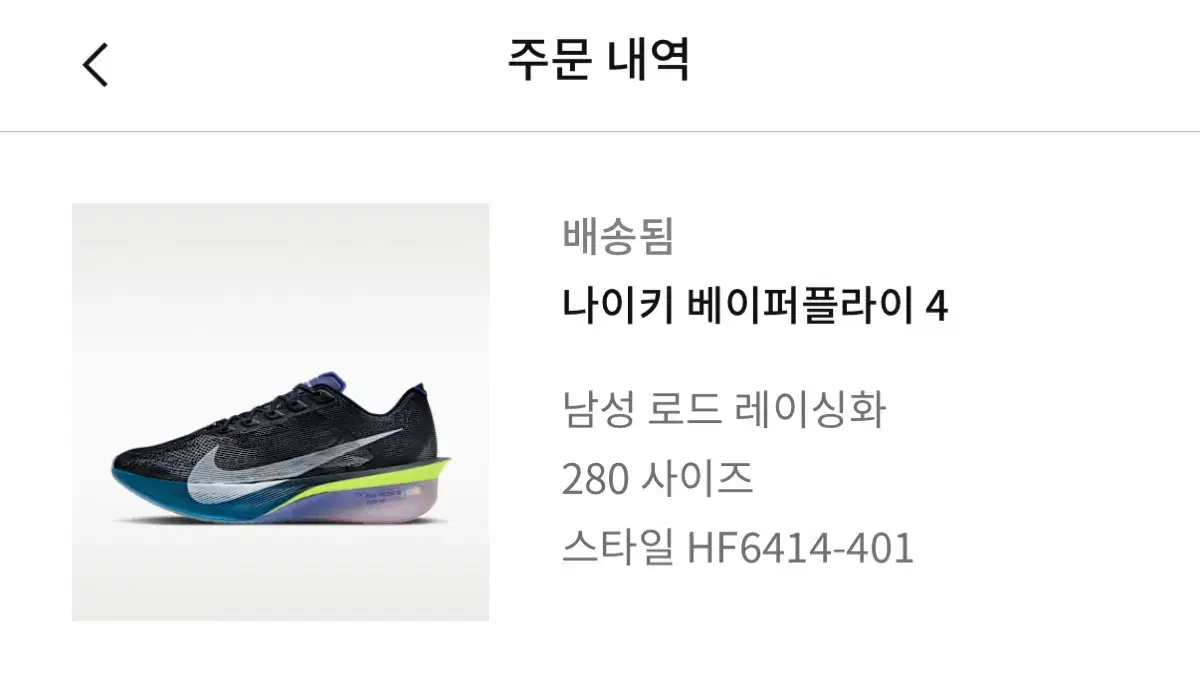1200x678 pixels.
Task: Tap the 주문 내역 page title
Action: [598, 62]
